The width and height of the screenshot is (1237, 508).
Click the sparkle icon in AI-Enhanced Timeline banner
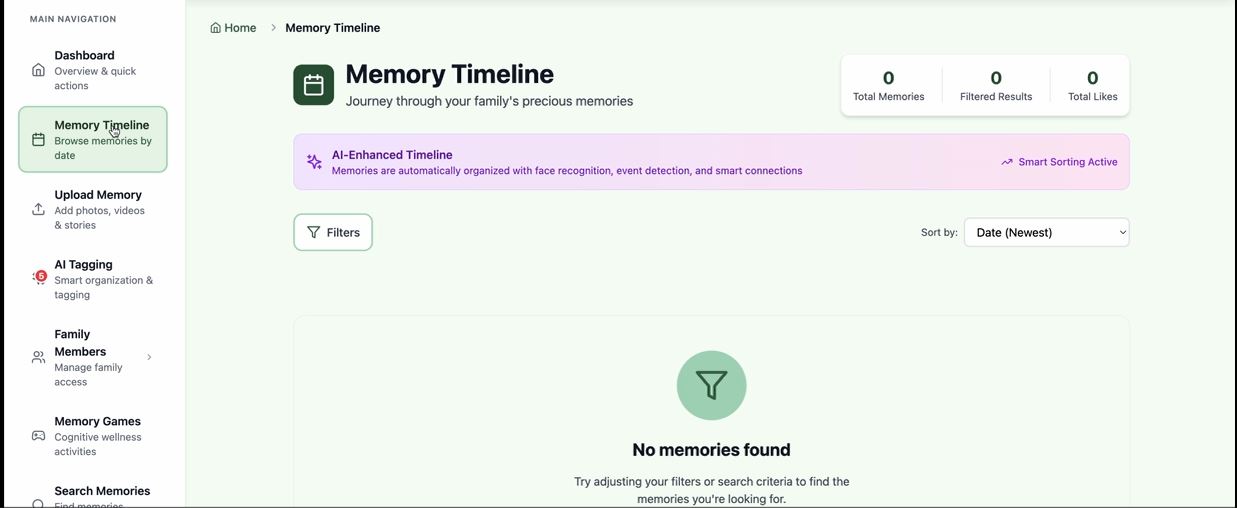(x=314, y=162)
